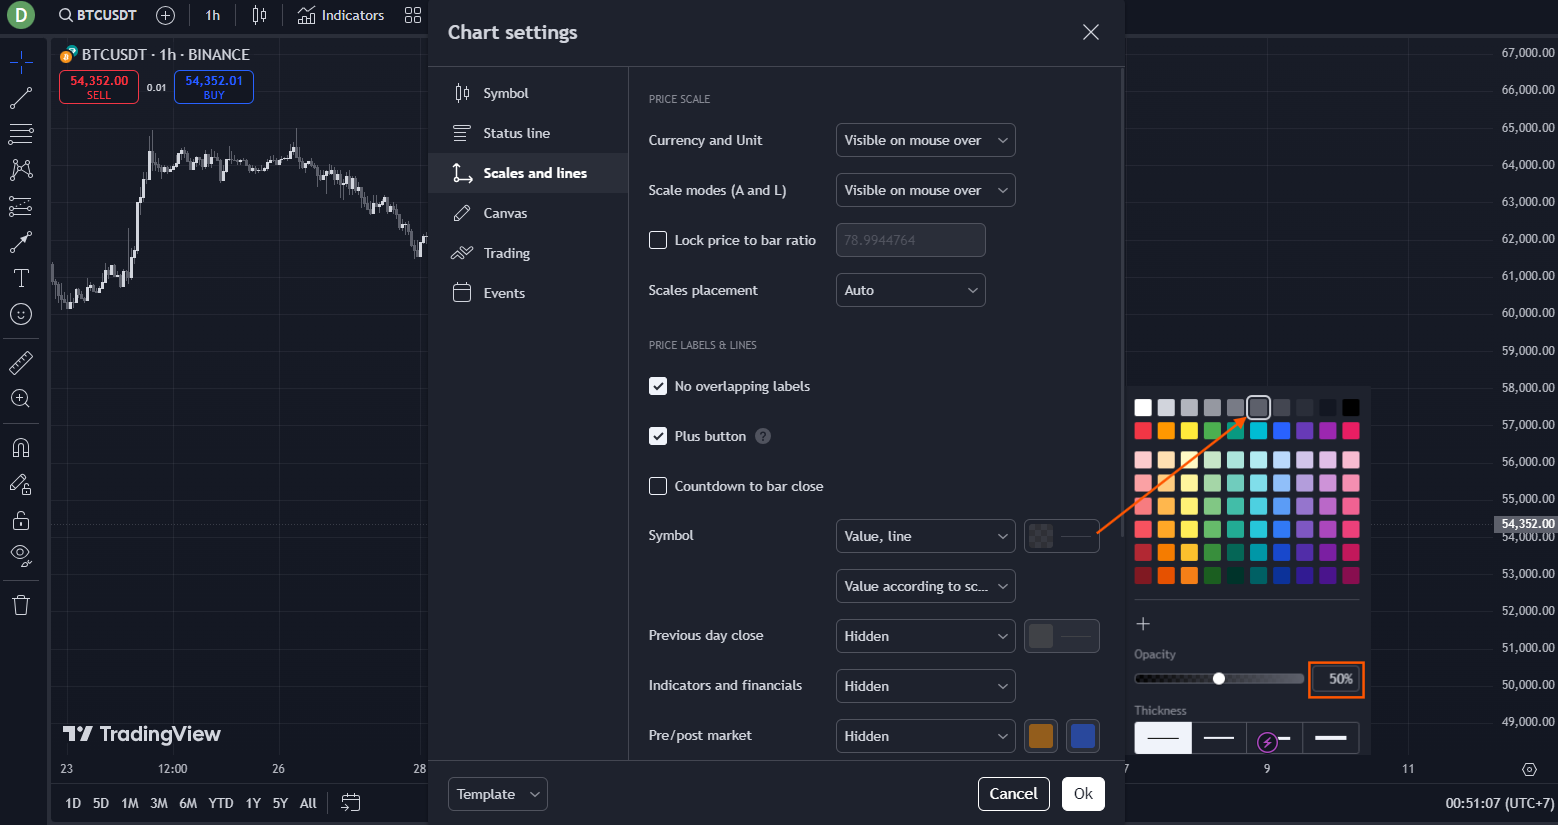Image resolution: width=1558 pixels, height=825 pixels.
Task: Click the SELL 54,352.00 button
Action: click(99, 87)
